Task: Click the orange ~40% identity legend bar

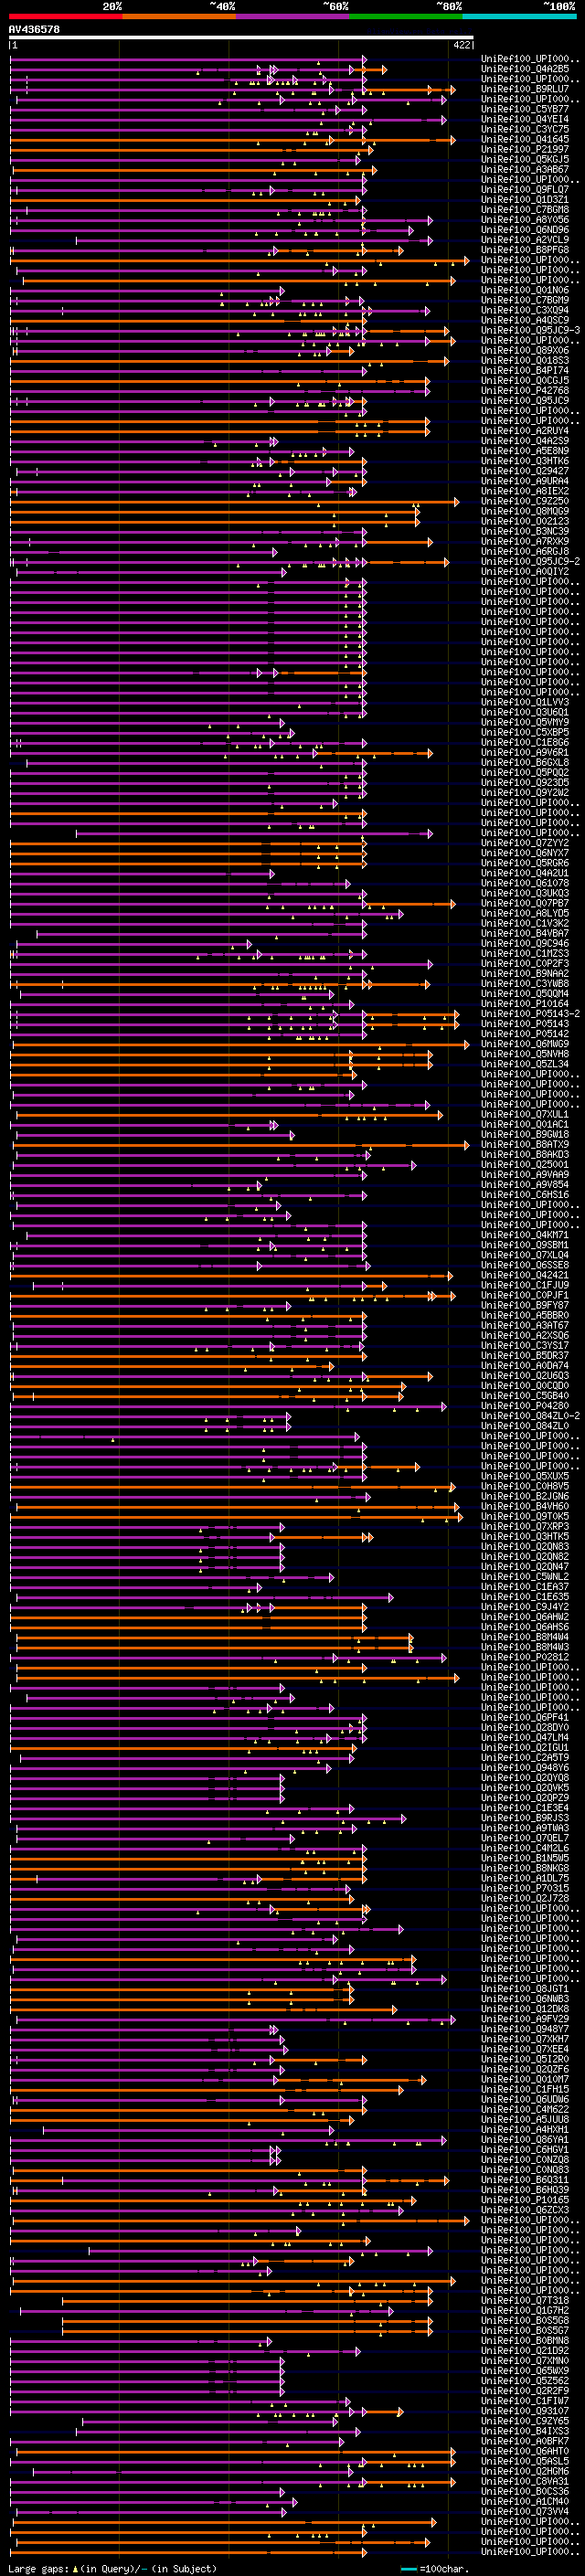Action: coord(179,16)
